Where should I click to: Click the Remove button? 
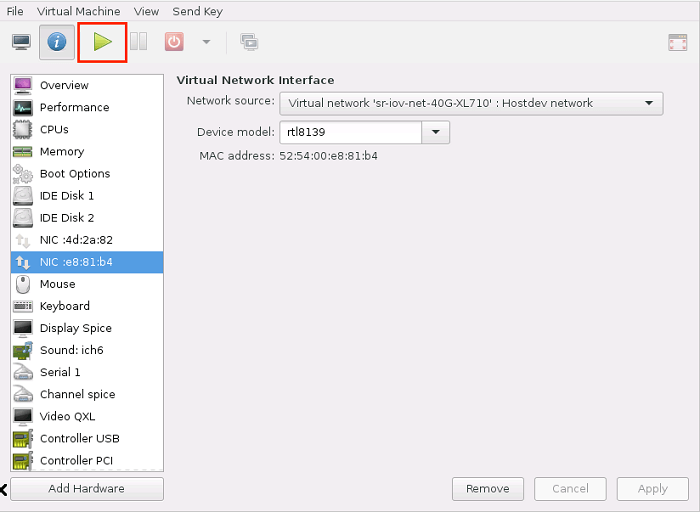pyautogui.click(x=488, y=489)
